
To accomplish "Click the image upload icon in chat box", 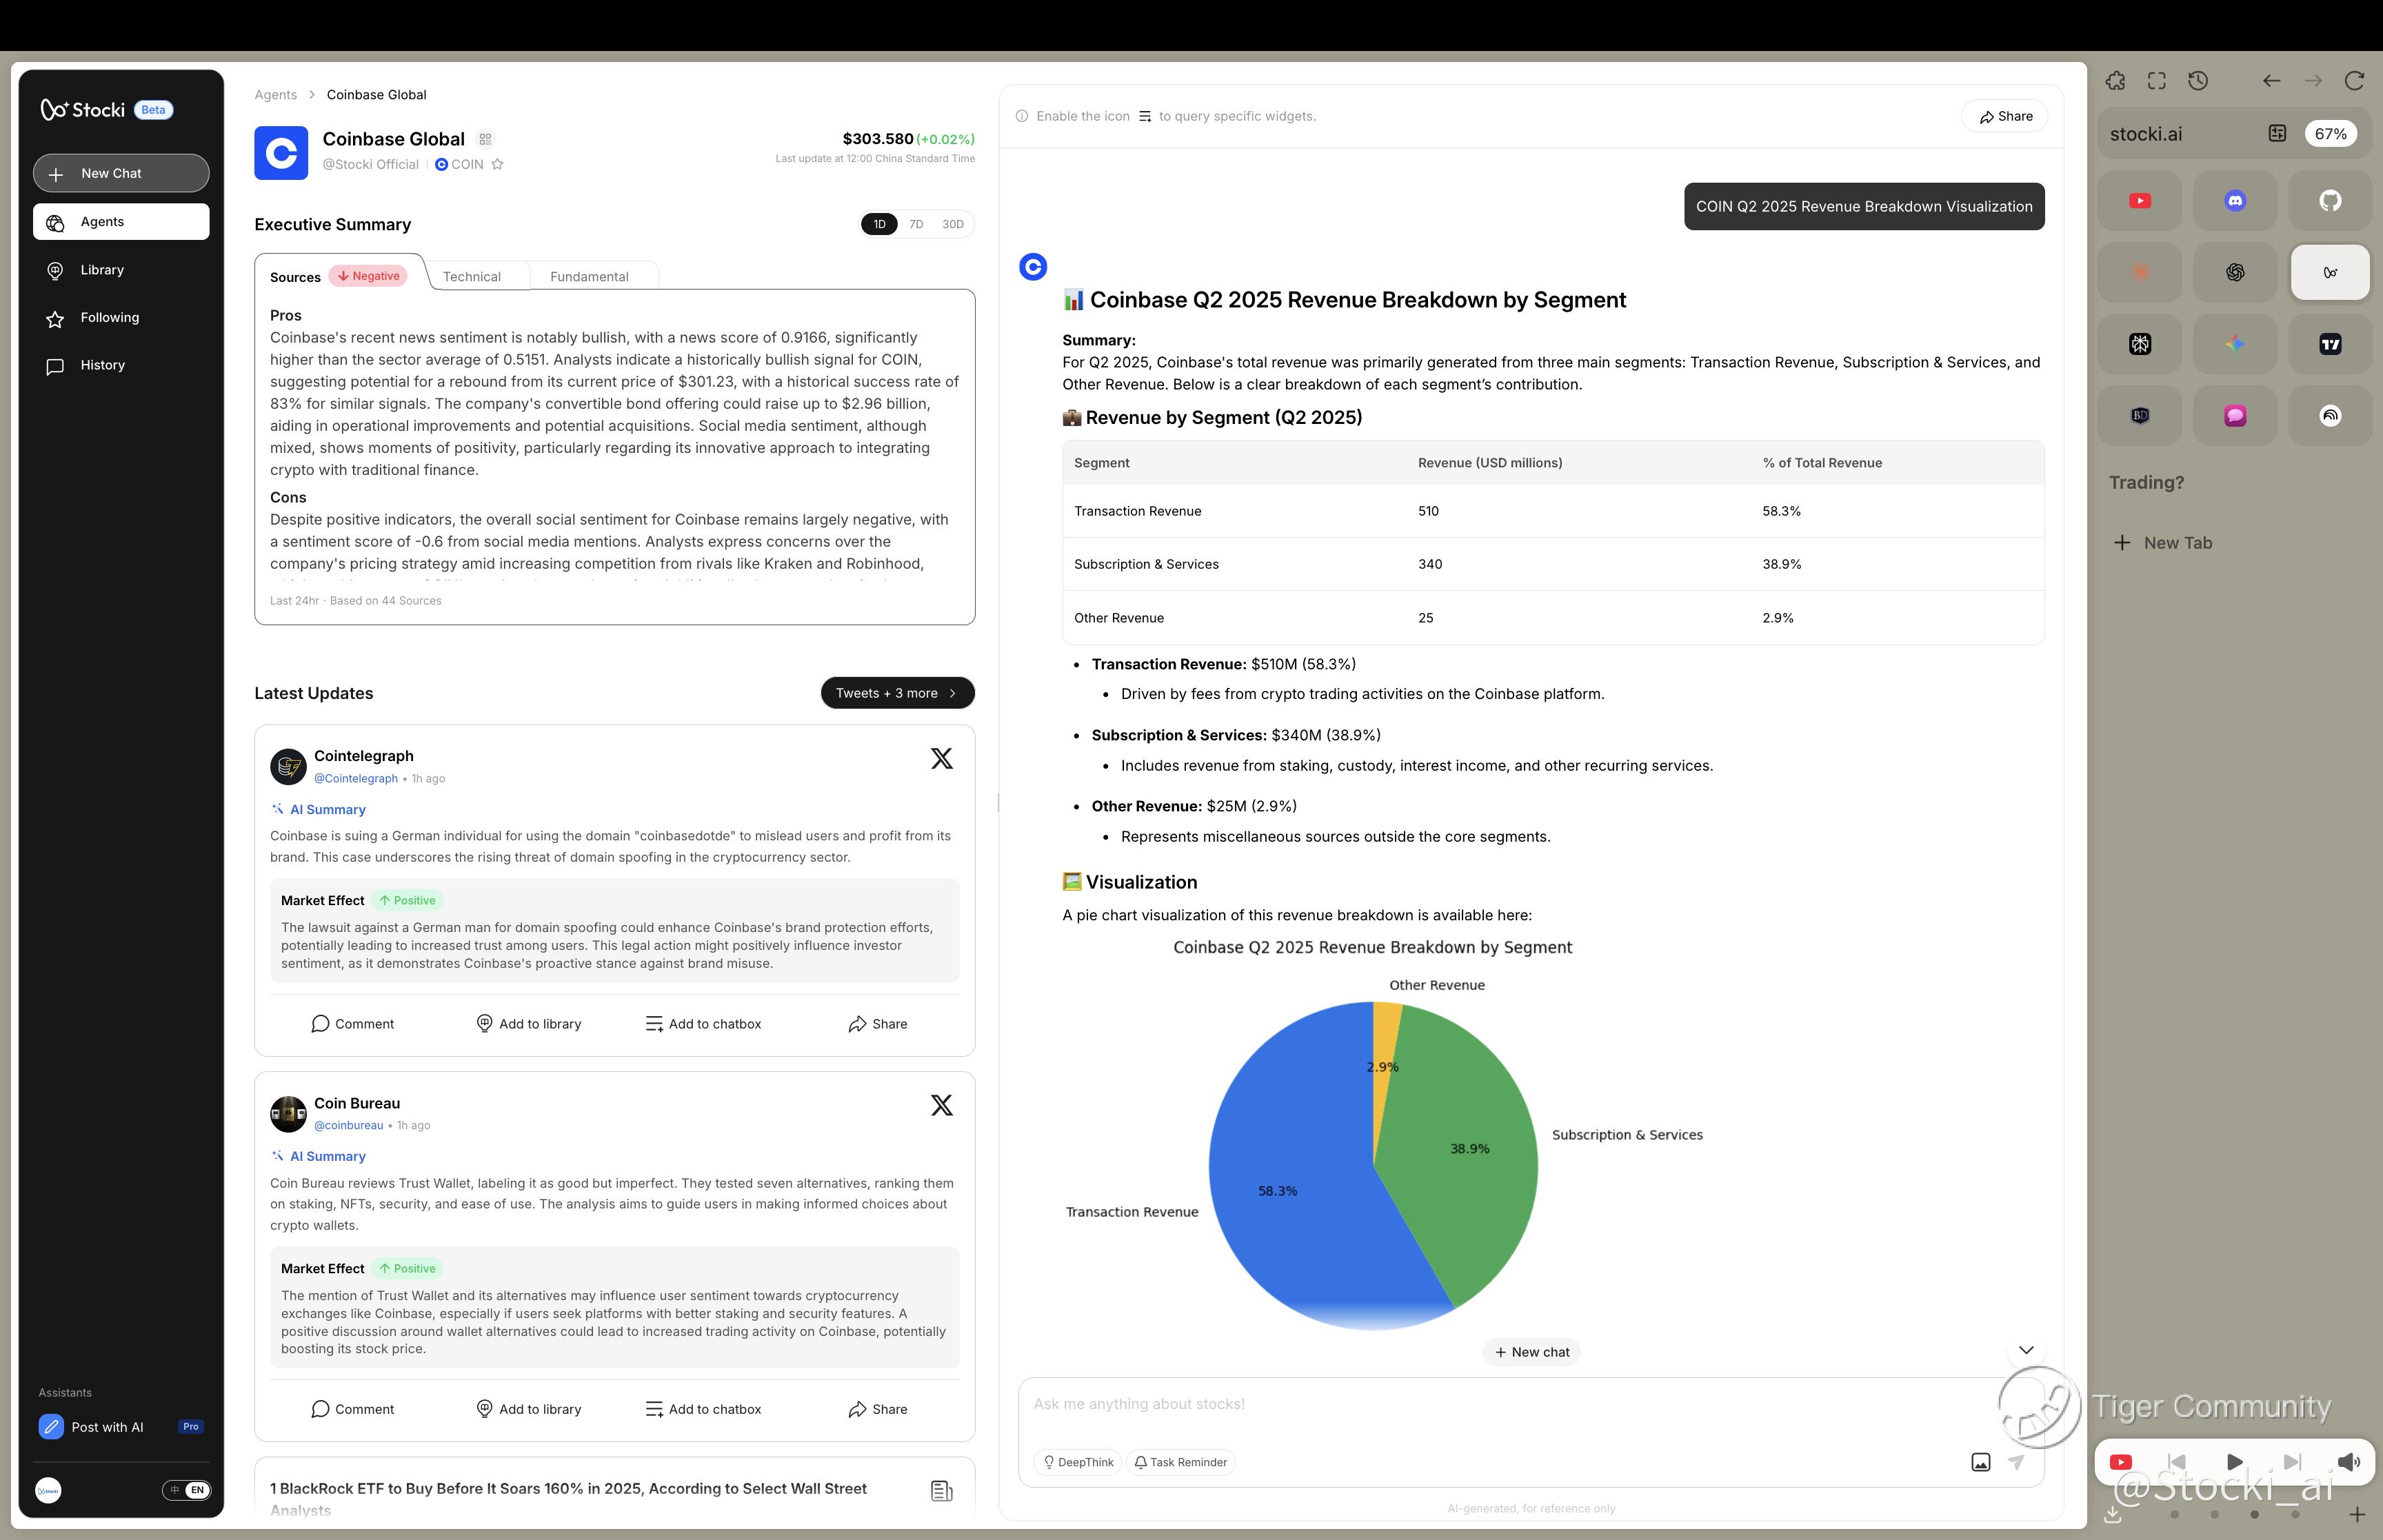I will (x=1980, y=1462).
